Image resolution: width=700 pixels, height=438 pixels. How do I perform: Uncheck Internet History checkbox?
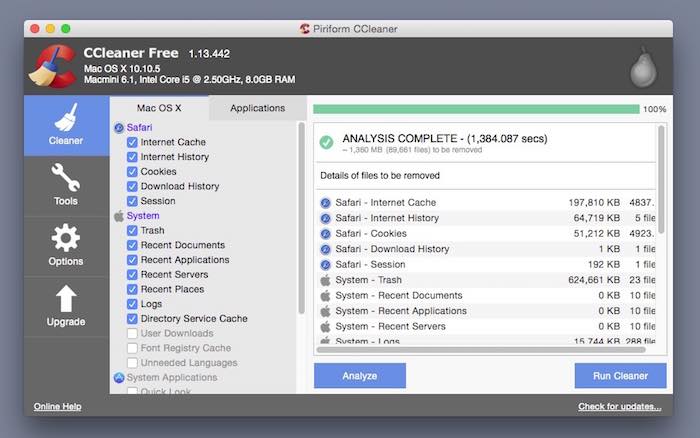point(132,157)
